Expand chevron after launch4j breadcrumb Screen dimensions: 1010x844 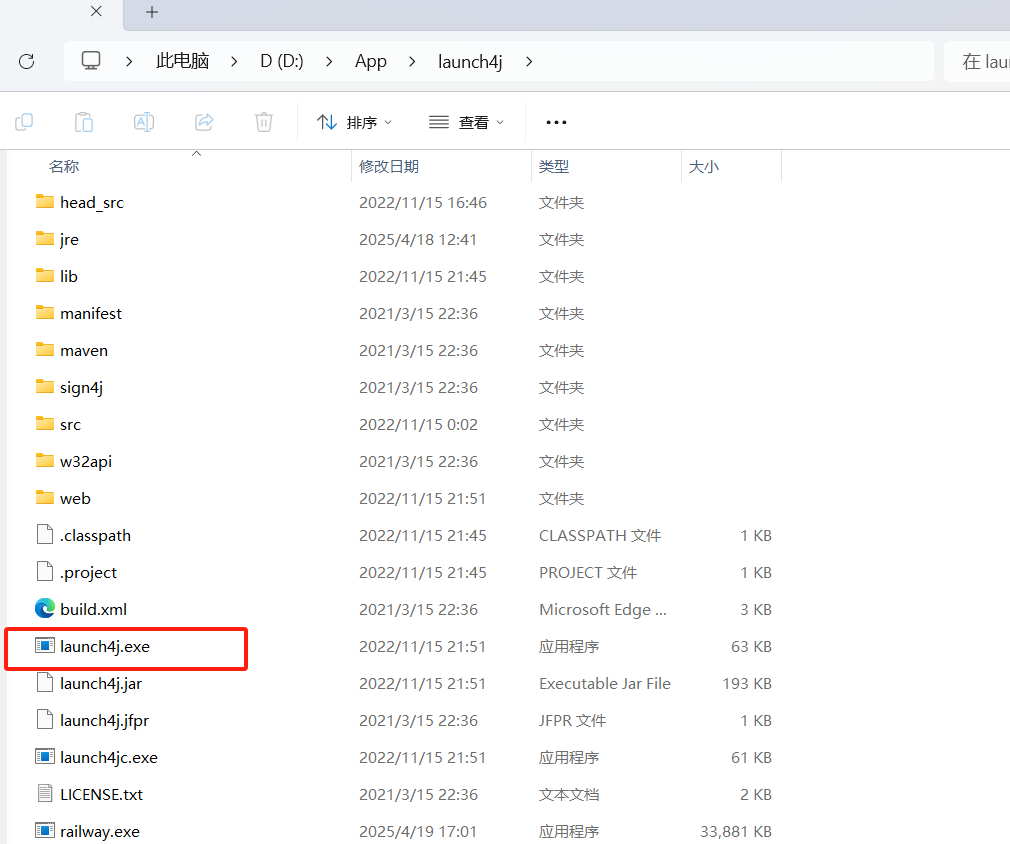(529, 62)
